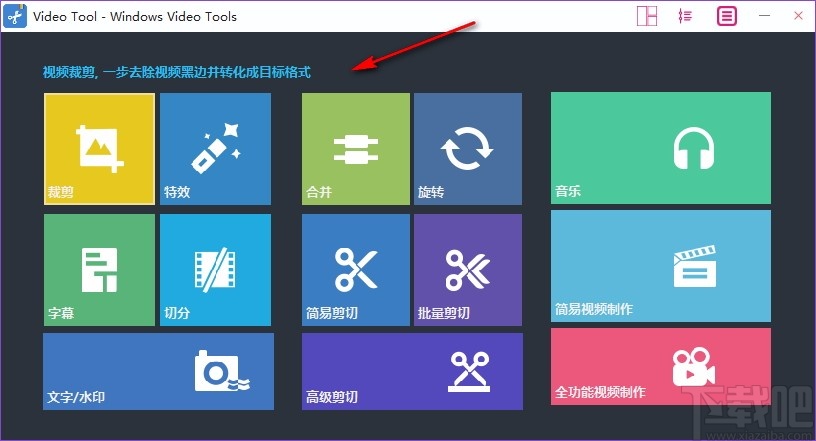Open the 特效 effects tile

point(215,149)
